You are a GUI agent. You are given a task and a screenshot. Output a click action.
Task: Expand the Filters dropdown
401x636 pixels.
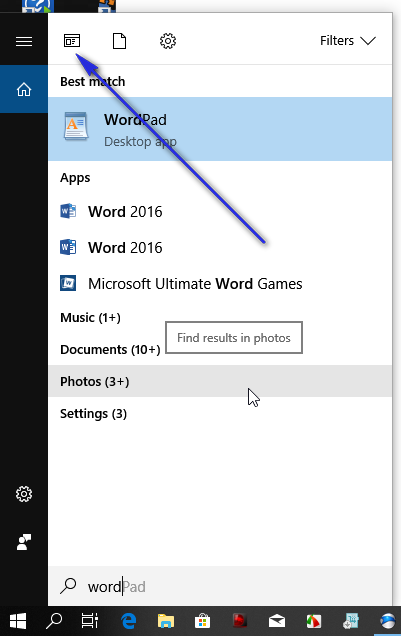[x=348, y=41]
